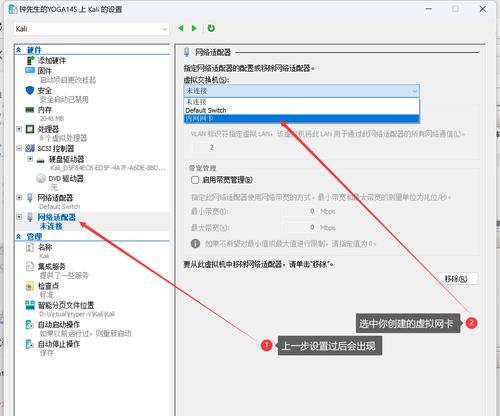Viewport: 500px width, 416px height.
Task: Click the 安全 security shield icon
Action: (30, 90)
